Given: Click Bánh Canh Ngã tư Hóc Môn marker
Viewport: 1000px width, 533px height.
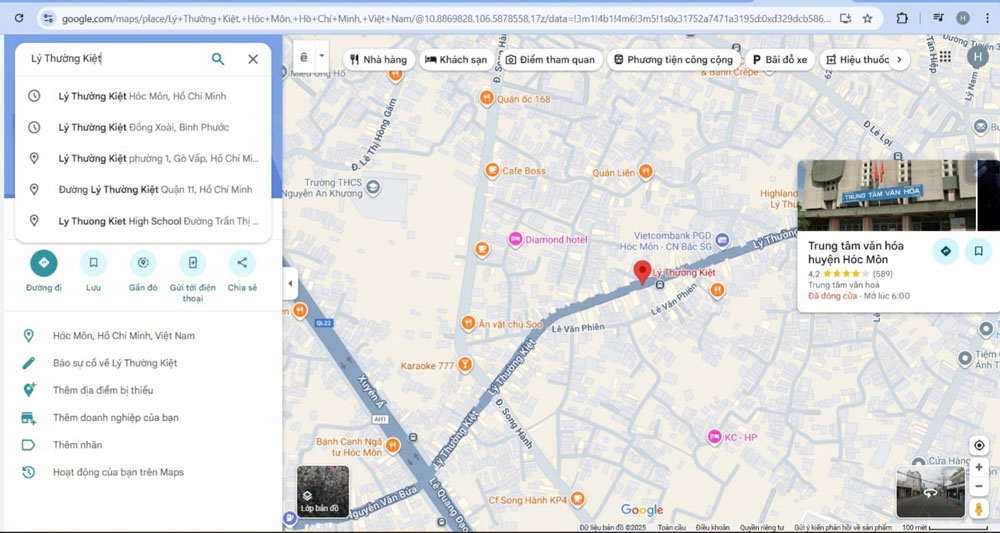Looking at the screenshot, I should click(x=393, y=445).
